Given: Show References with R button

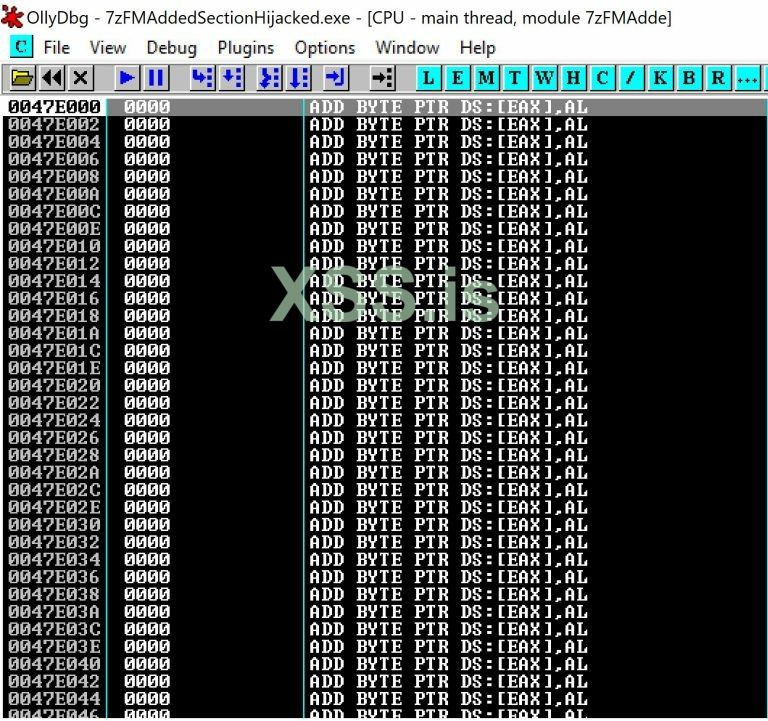Looking at the screenshot, I should click(x=718, y=78).
